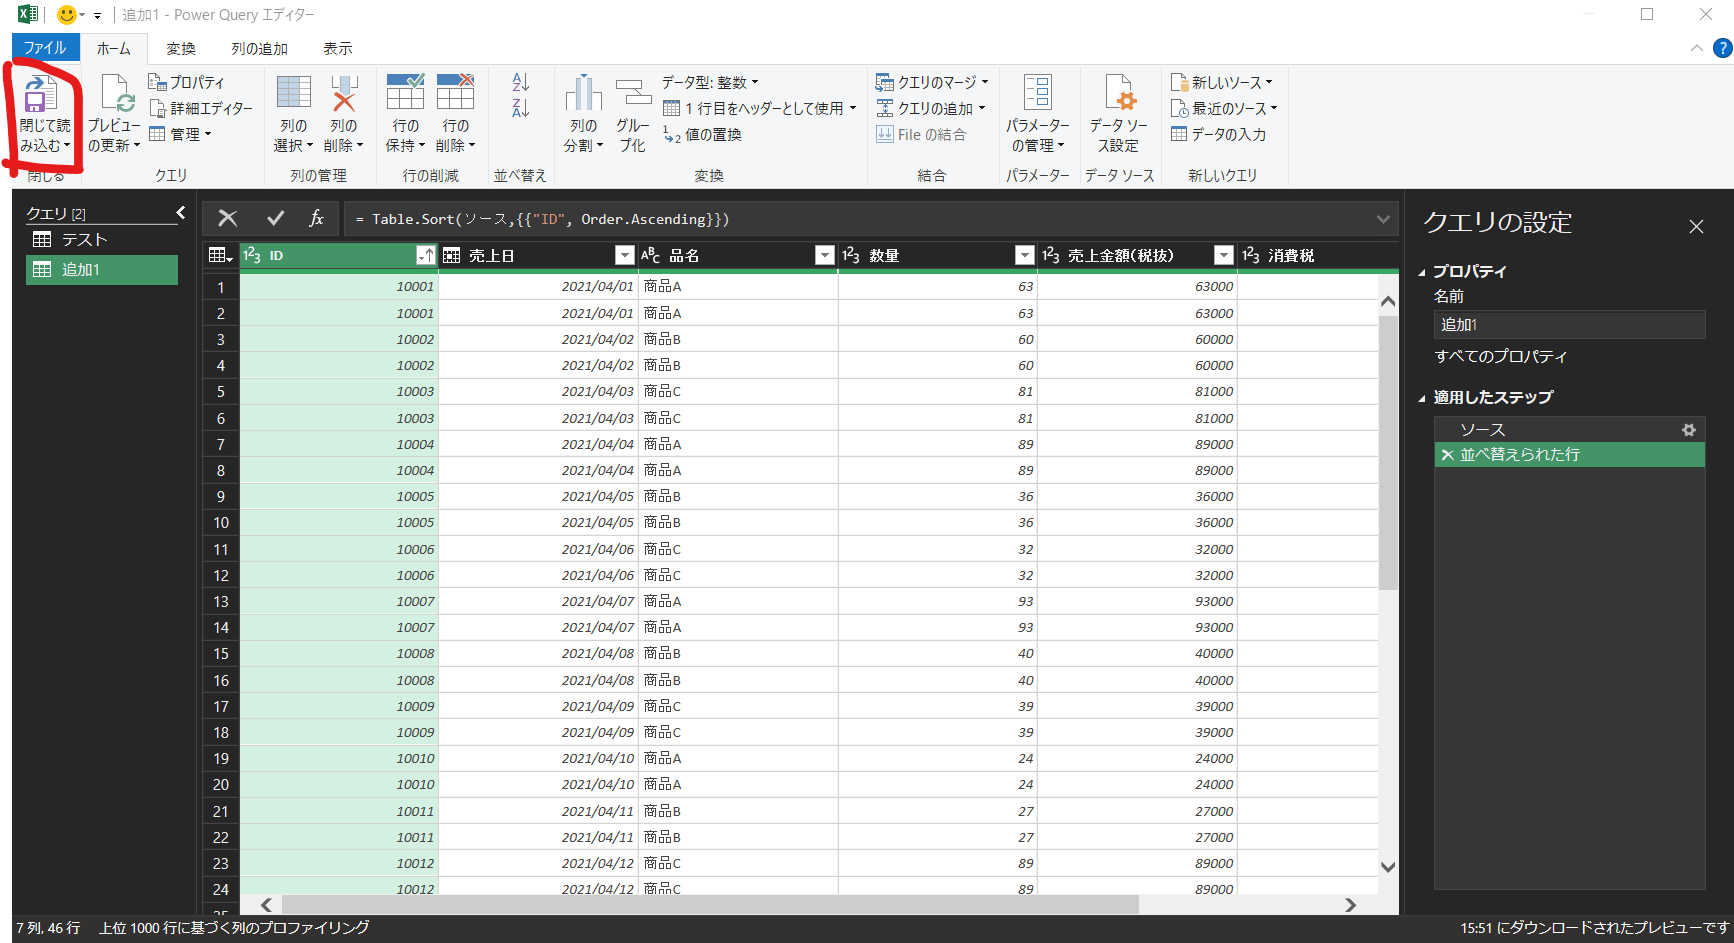
Task: Confirm the formula with the checkmark
Action: [x=275, y=218]
